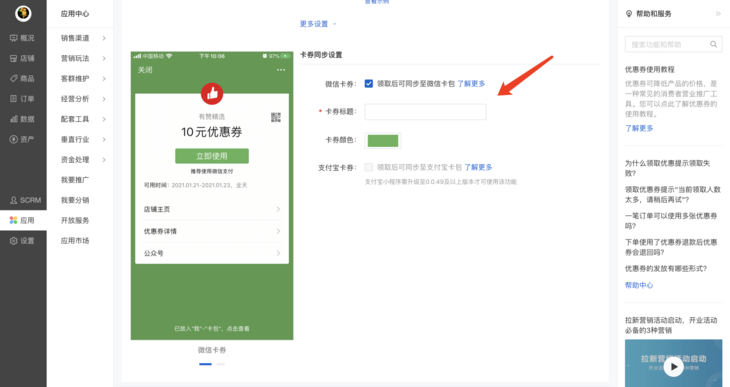Click the 帮助和服务 location pin icon
Image resolution: width=730 pixels, height=387 pixels.
point(629,14)
